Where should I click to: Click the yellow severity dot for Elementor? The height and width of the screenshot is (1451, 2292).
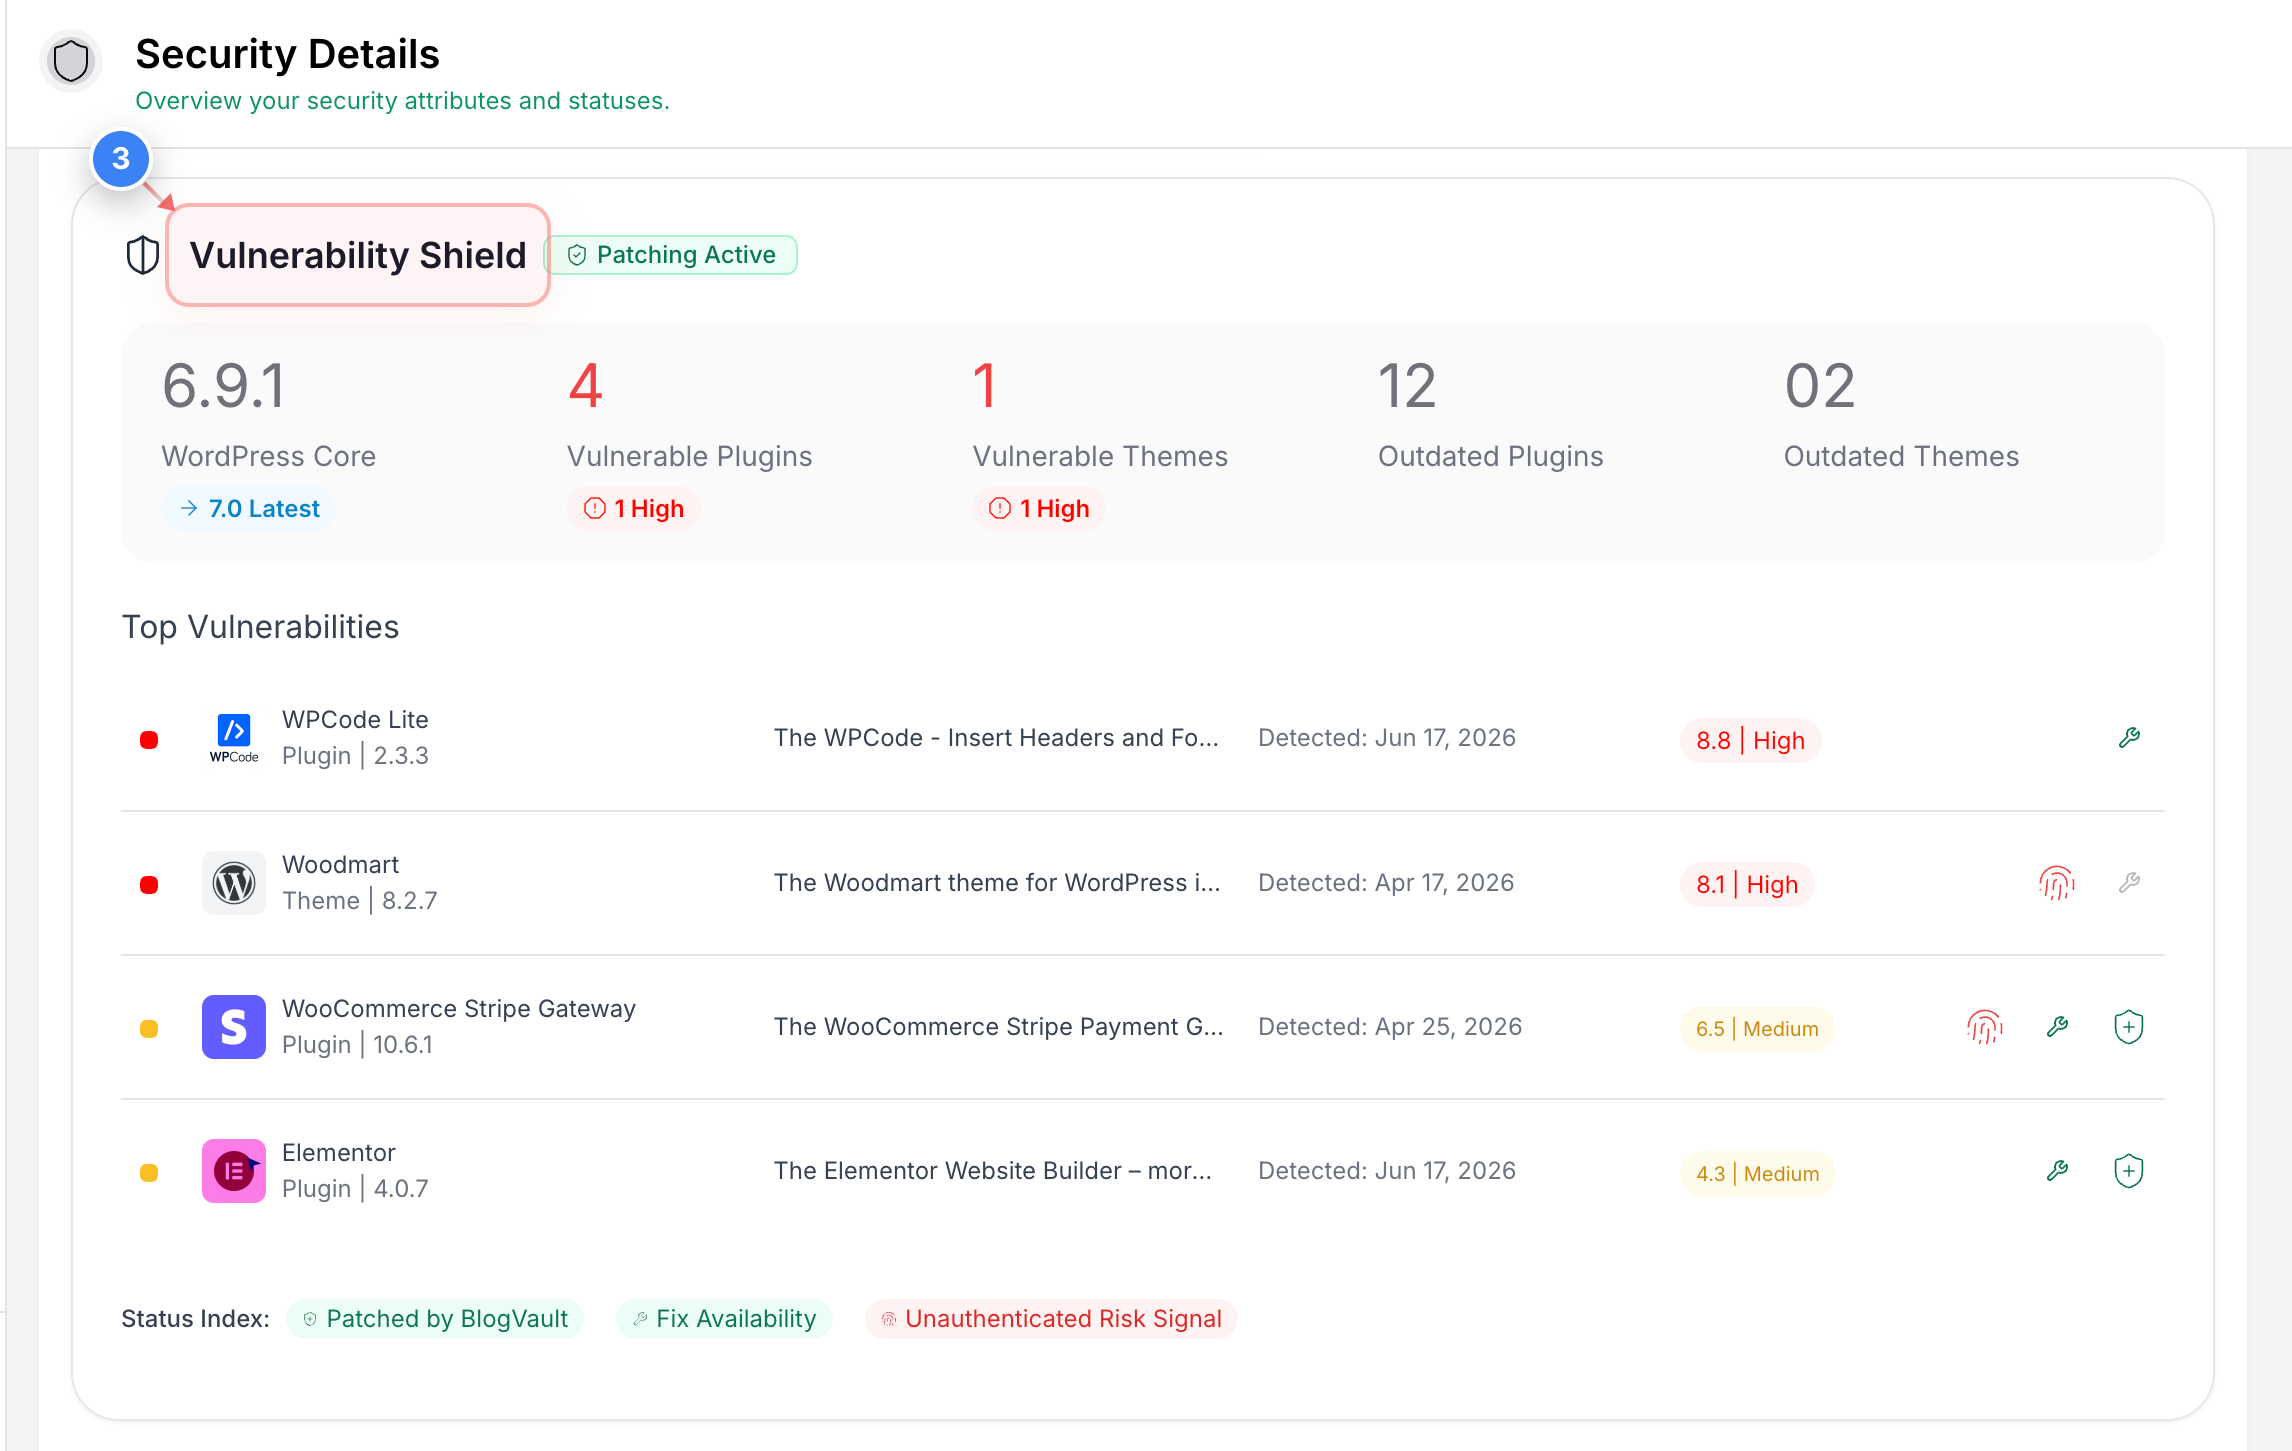(x=149, y=1173)
